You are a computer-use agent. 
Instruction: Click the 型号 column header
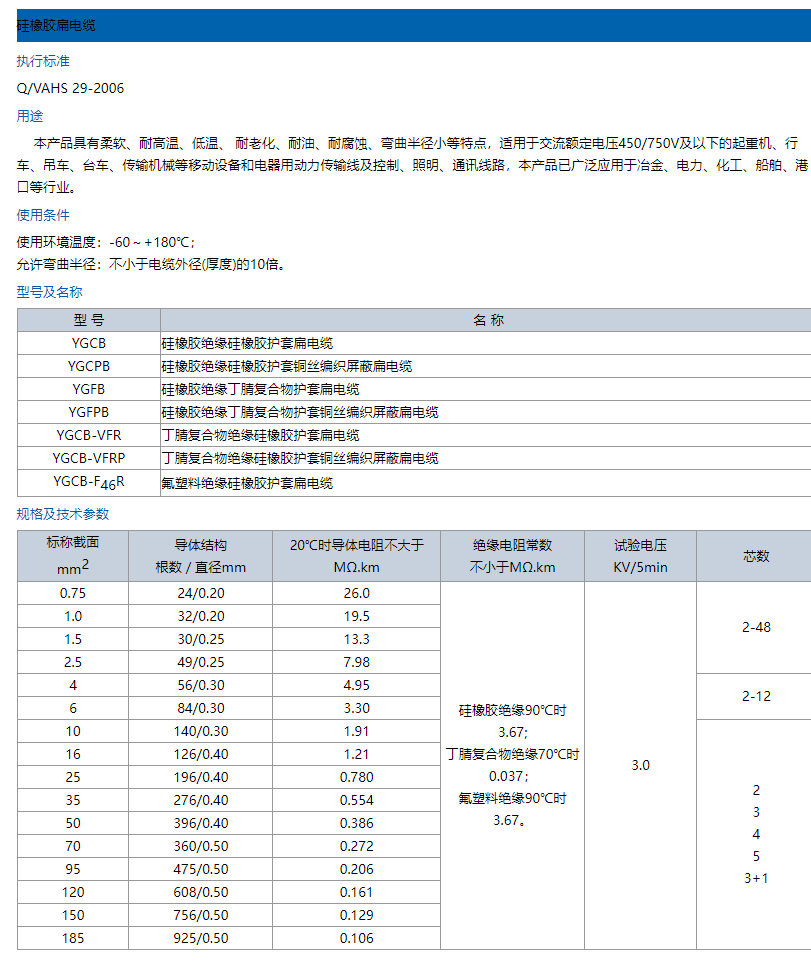pos(88,320)
